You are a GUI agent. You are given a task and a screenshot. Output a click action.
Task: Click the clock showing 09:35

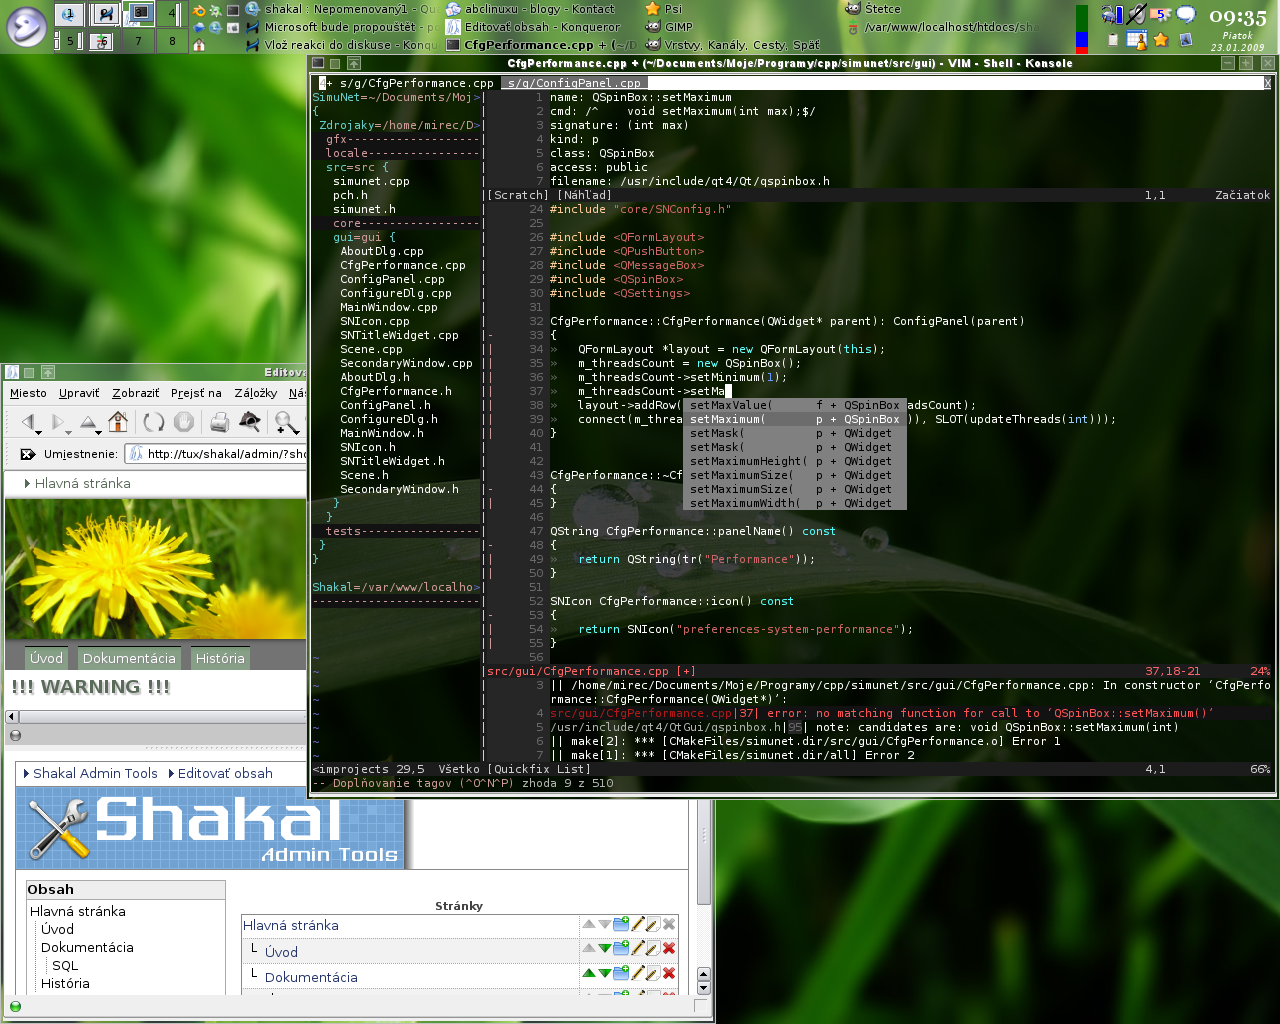[x=1238, y=17]
